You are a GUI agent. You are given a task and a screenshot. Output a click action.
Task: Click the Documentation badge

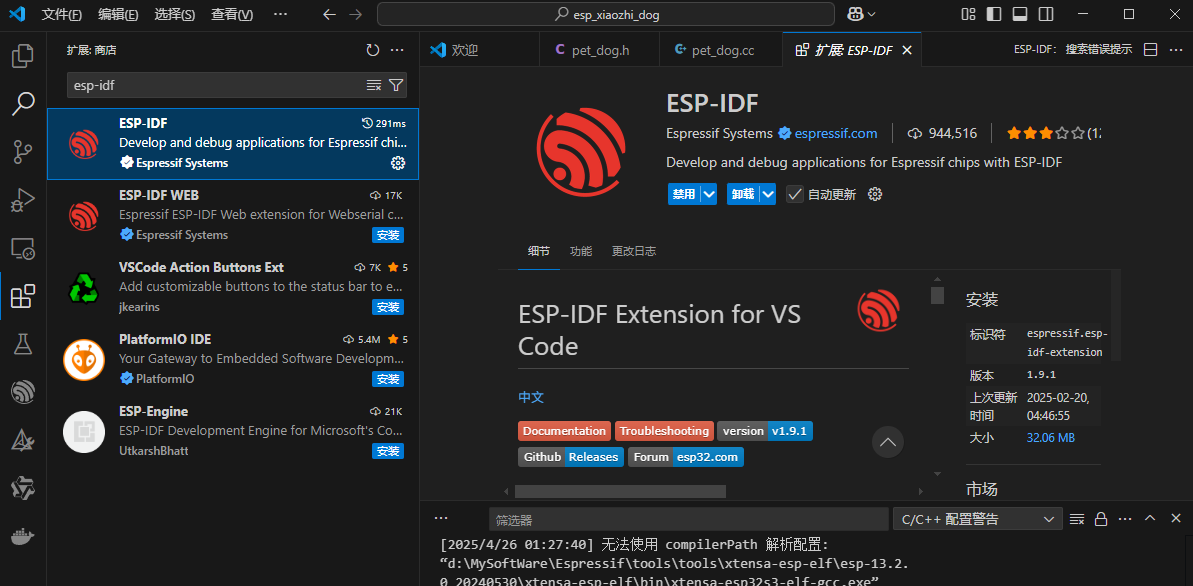coord(565,432)
